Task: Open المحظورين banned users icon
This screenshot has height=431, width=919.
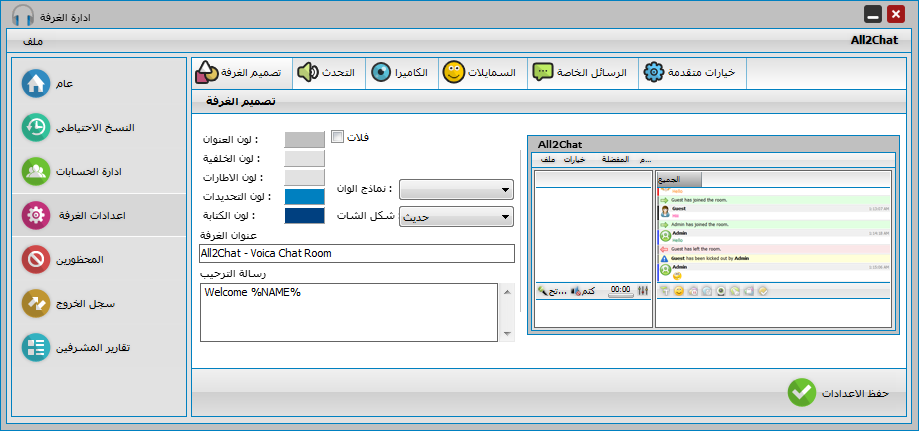Action: click(36, 260)
